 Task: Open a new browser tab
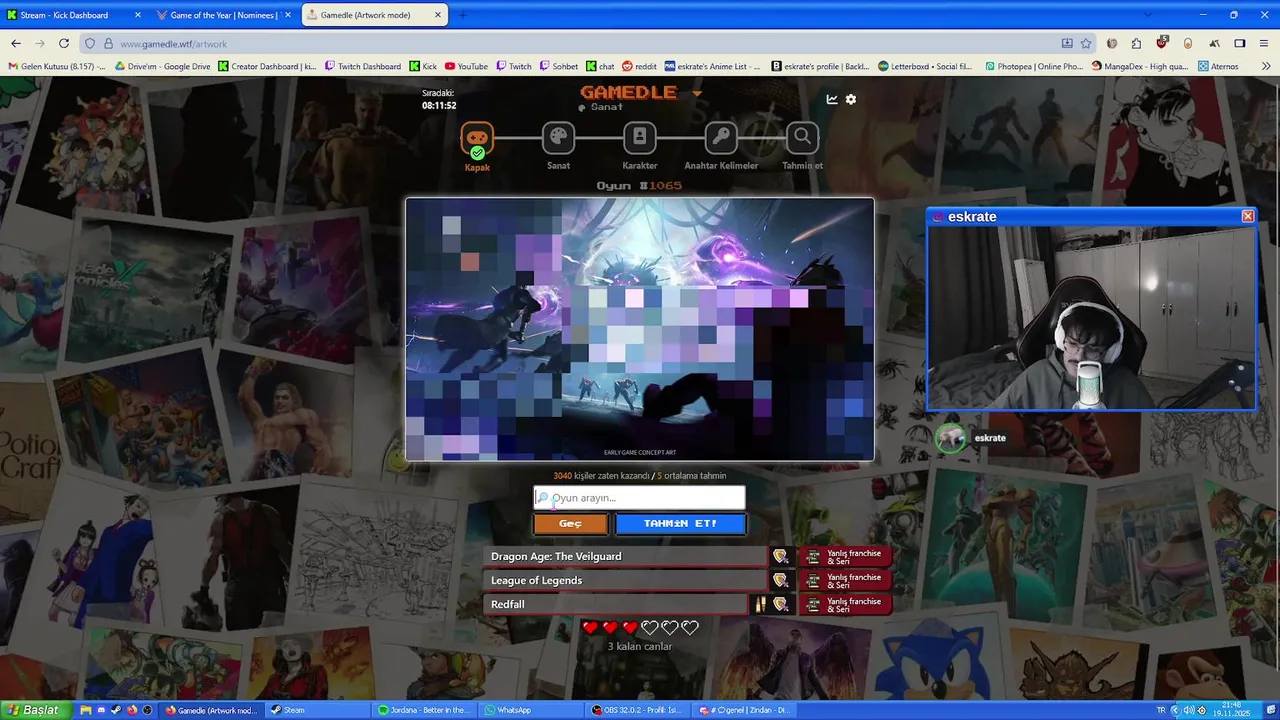[463, 15]
